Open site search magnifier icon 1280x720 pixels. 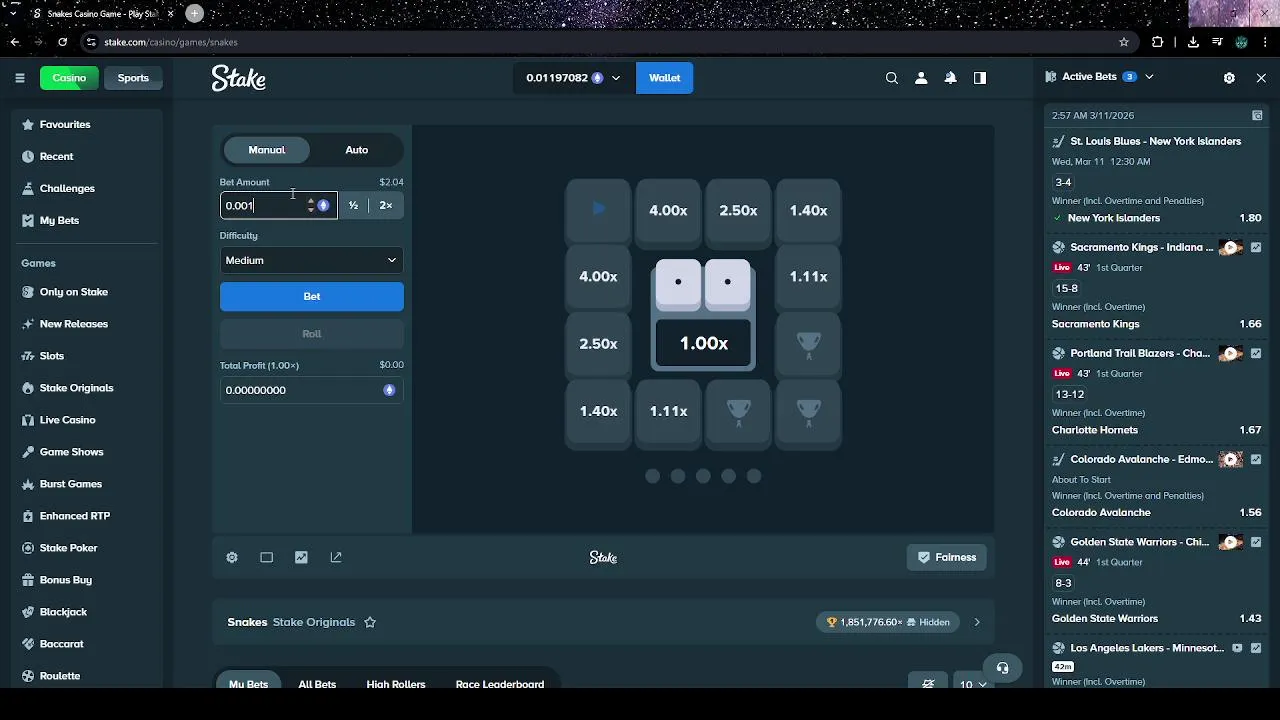[892, 78]
